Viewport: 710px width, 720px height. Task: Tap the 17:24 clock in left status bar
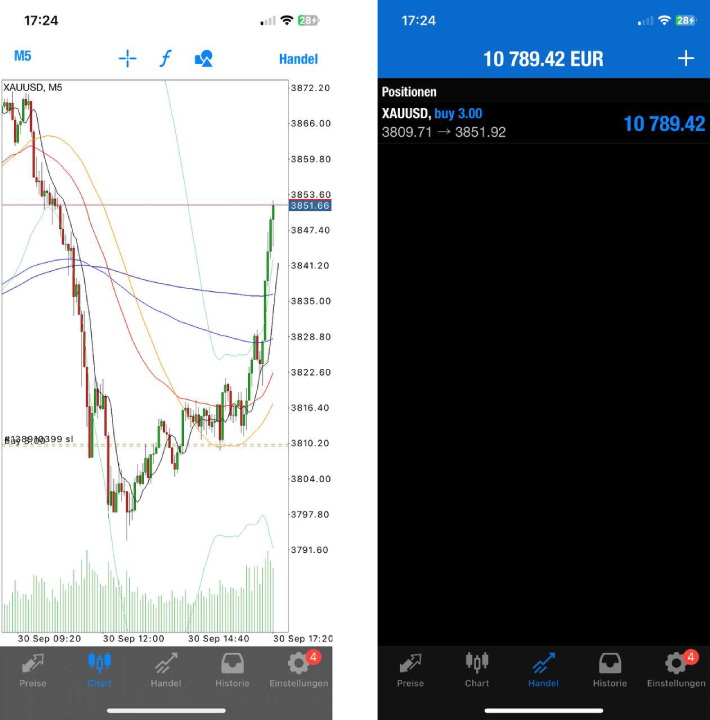click(x=41, y=21)
